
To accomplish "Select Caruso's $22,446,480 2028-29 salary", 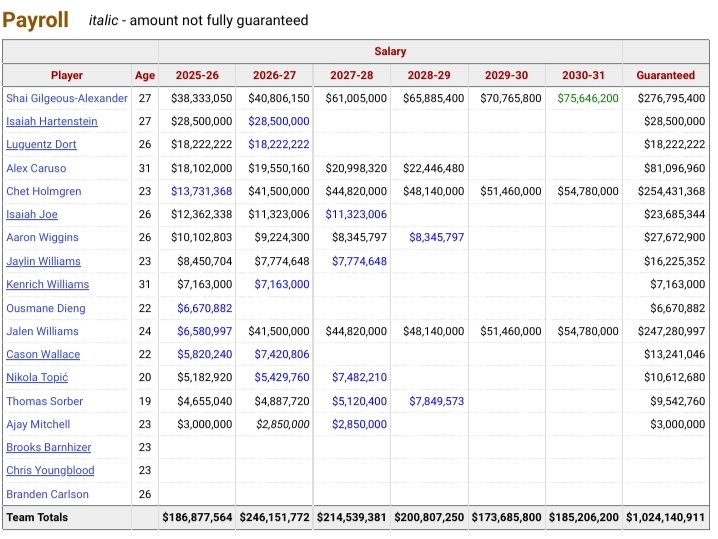I will tap(434, 168).
